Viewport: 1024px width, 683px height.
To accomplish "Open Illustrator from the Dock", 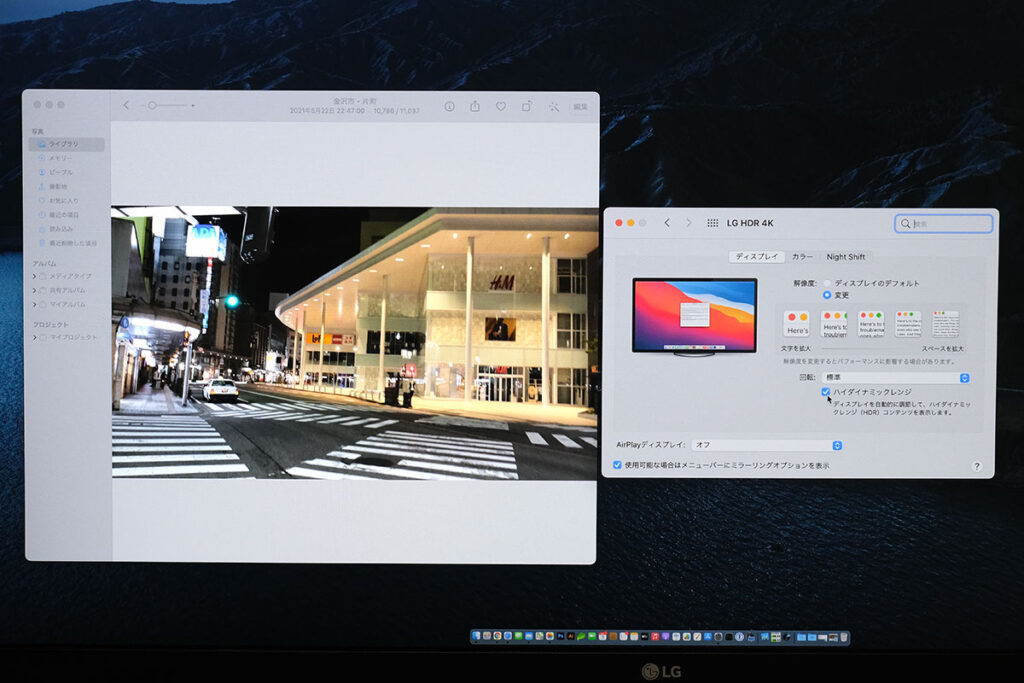I will point(571,636).
